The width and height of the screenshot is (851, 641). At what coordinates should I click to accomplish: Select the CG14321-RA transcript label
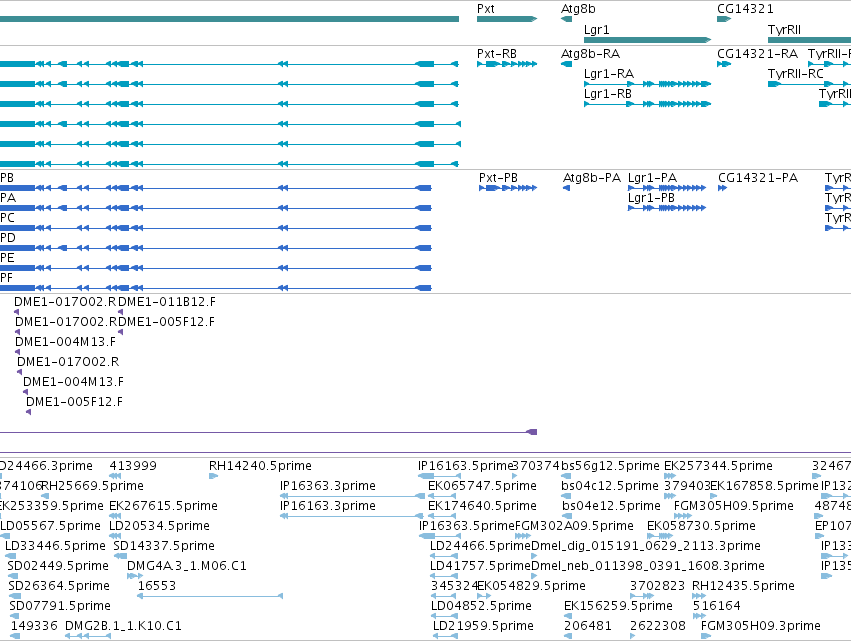(x=758, y=54)
